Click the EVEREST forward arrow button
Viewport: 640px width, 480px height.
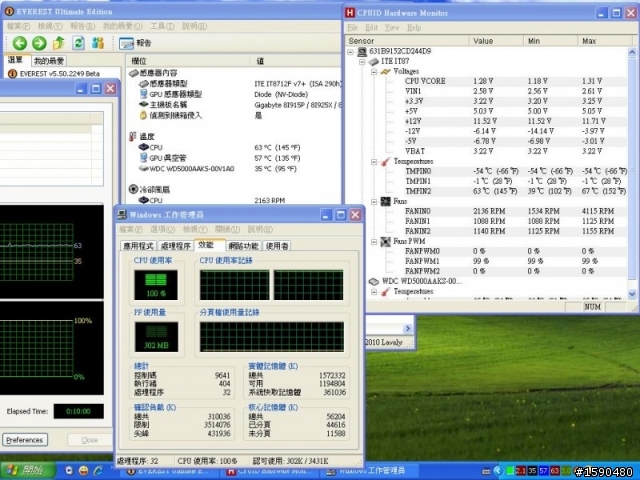click(x=39, y=43)
